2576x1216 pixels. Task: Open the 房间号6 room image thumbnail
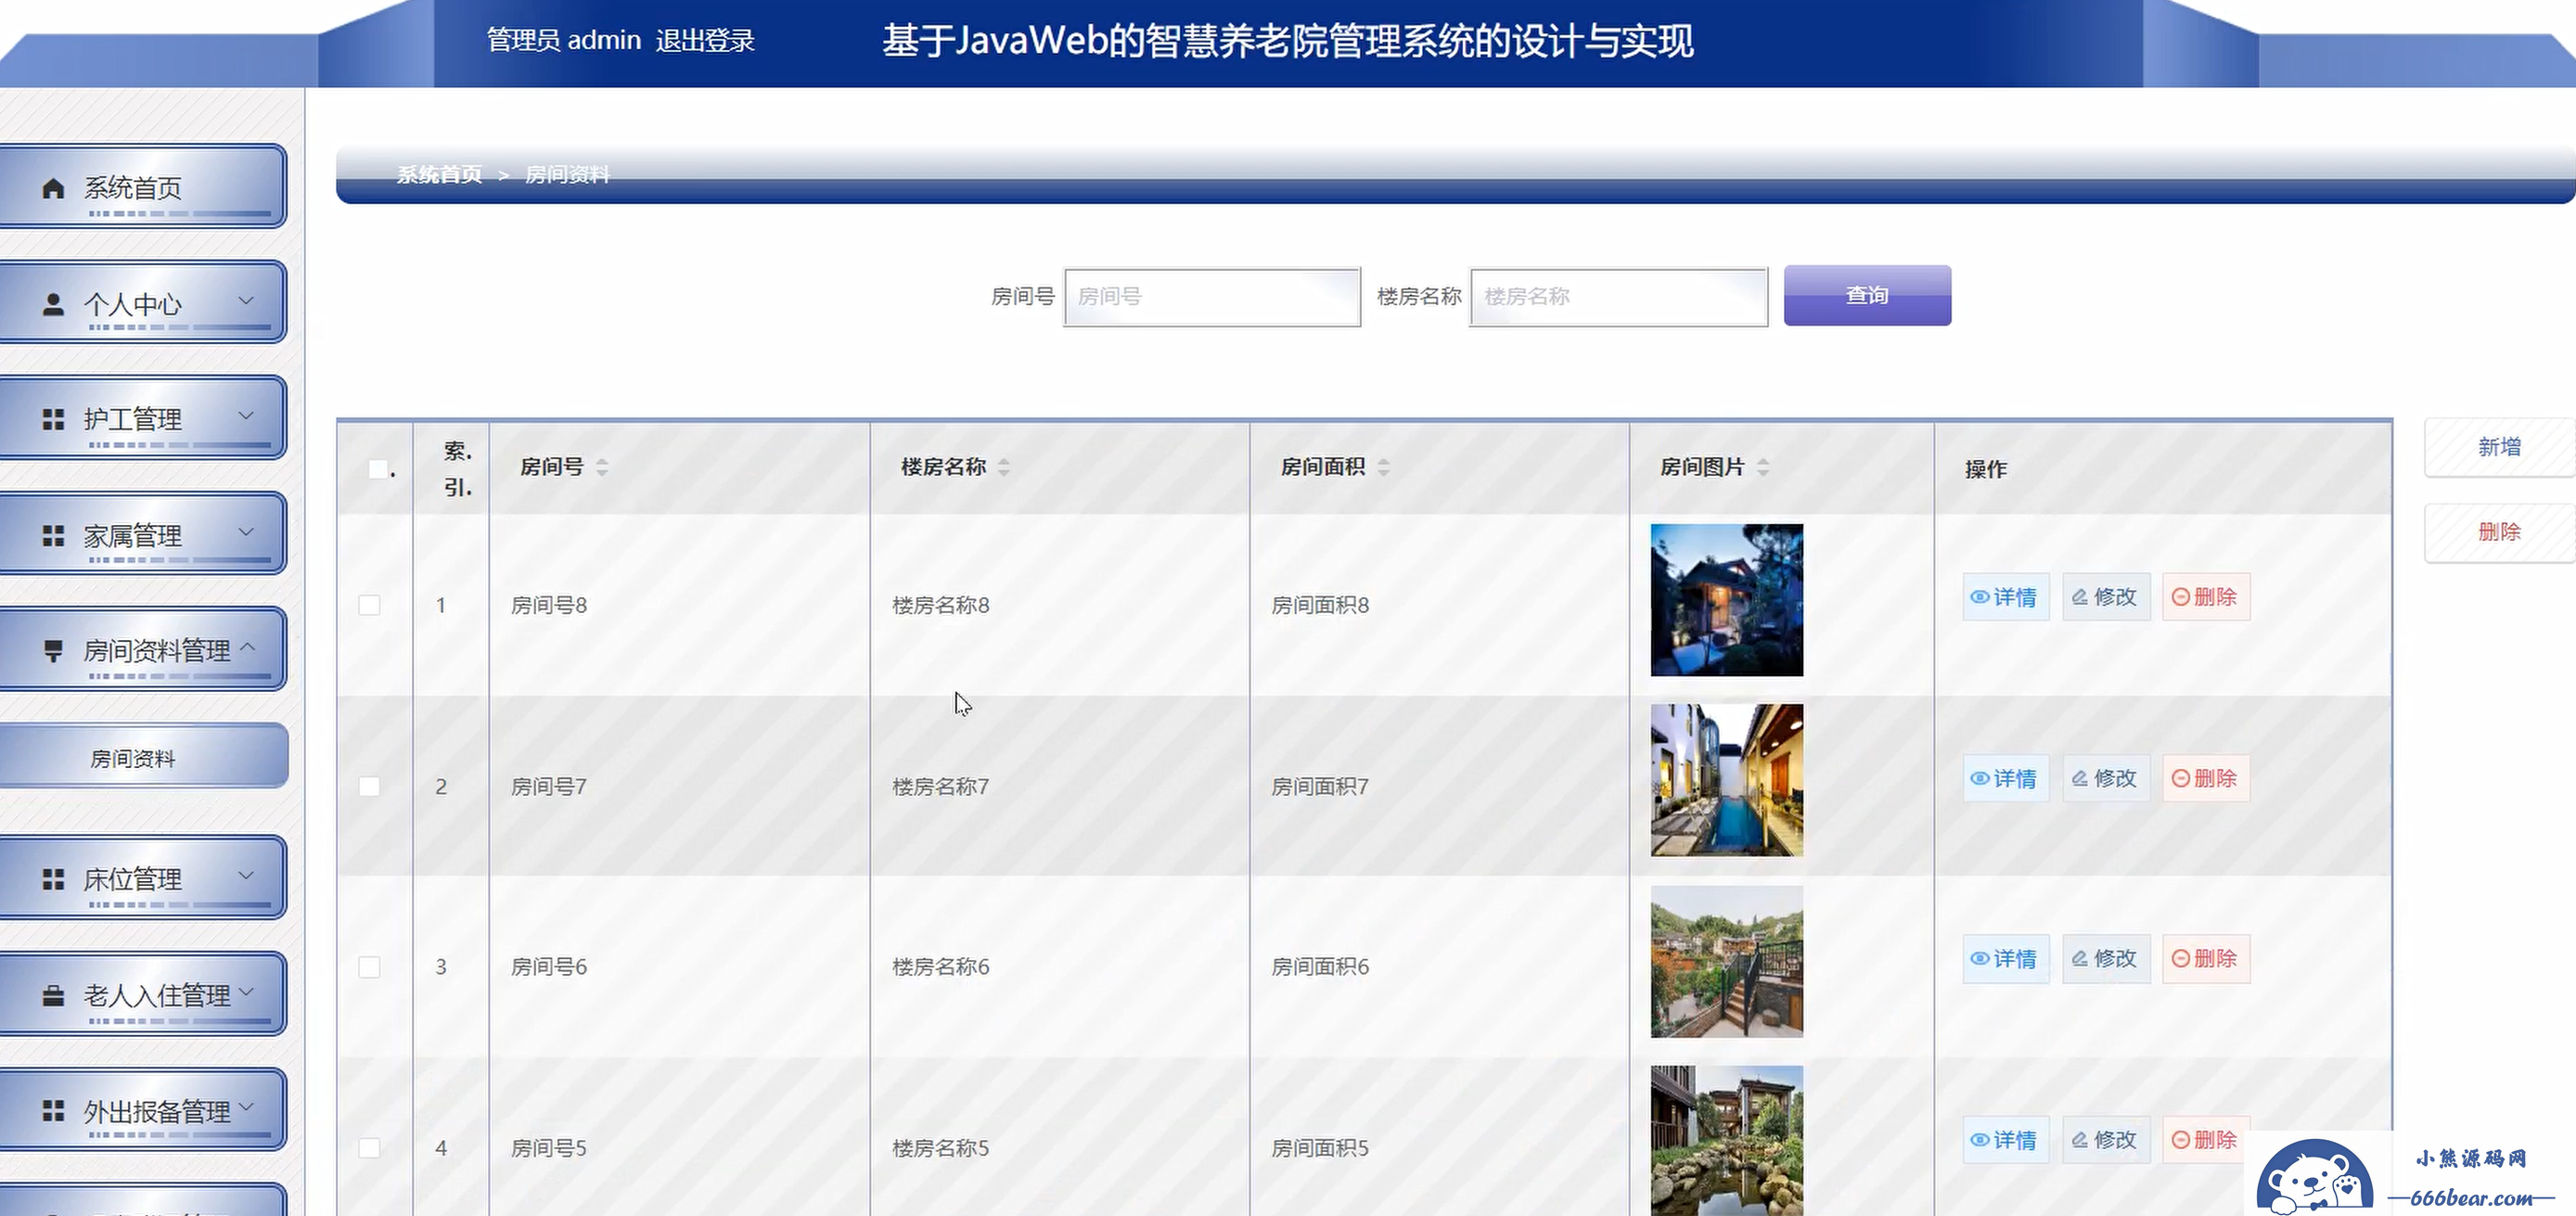click(1727, 961)
